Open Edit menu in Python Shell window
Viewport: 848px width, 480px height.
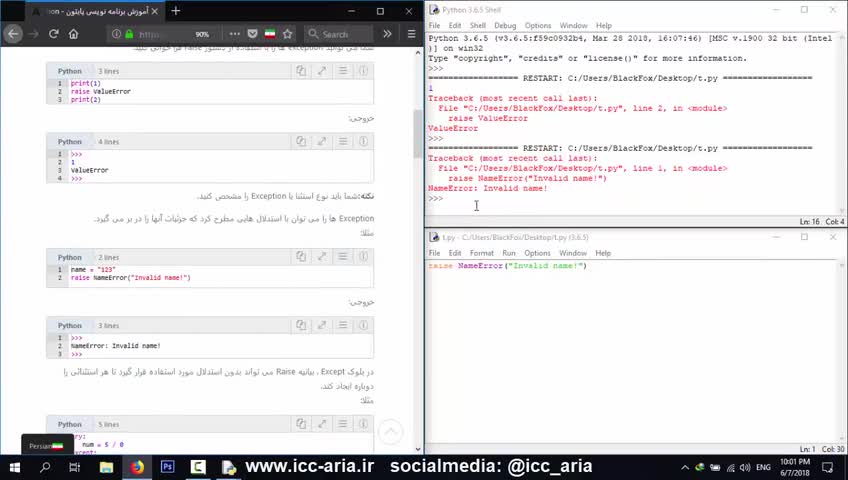point(455,25)
